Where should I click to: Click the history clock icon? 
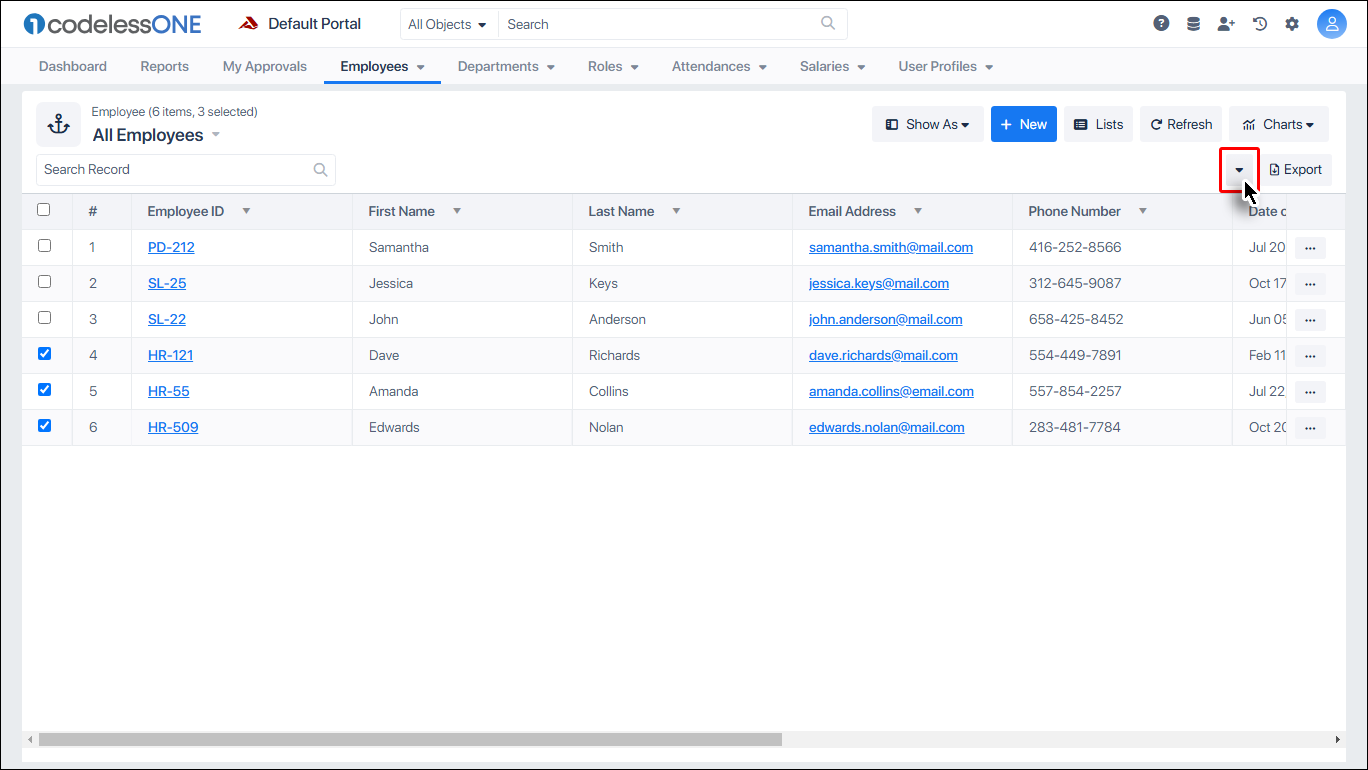click(x=1259, y=22)
